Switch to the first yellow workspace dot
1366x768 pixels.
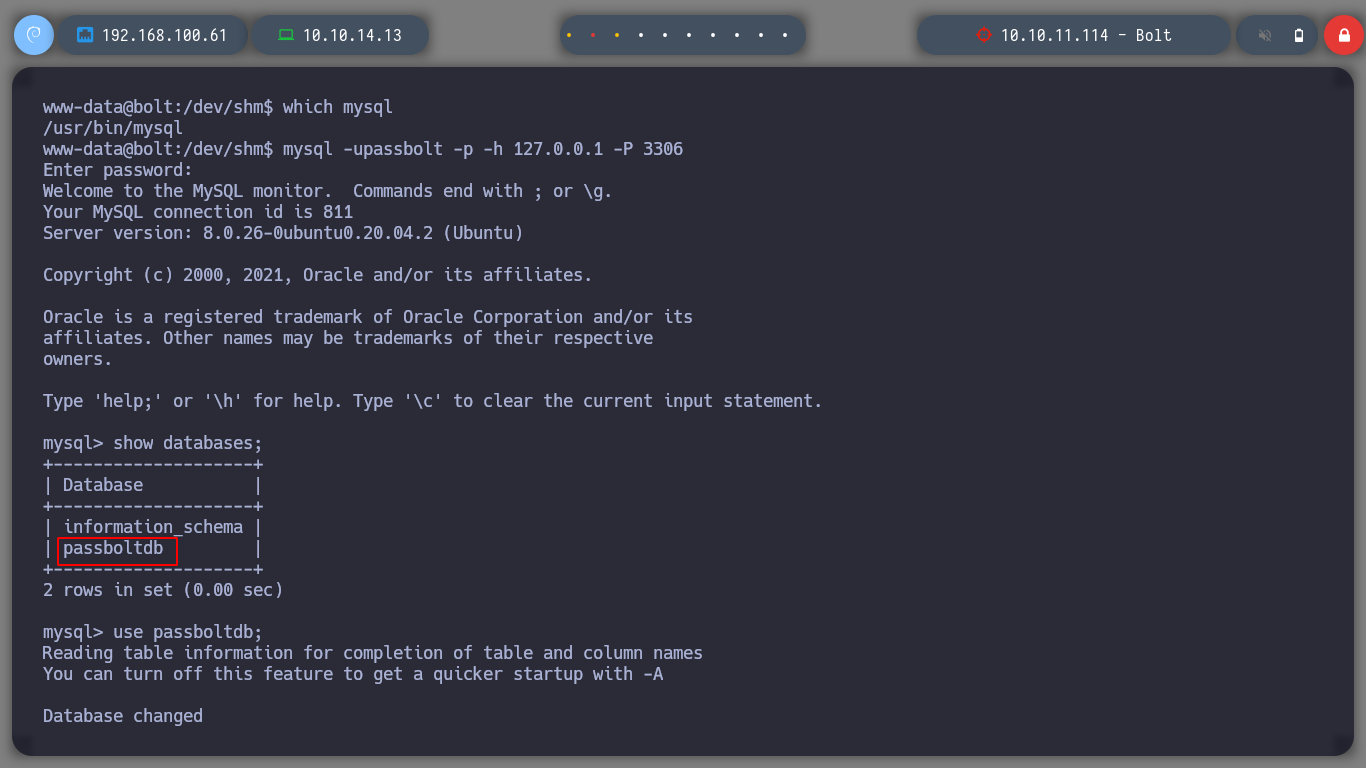coord(569,35)
